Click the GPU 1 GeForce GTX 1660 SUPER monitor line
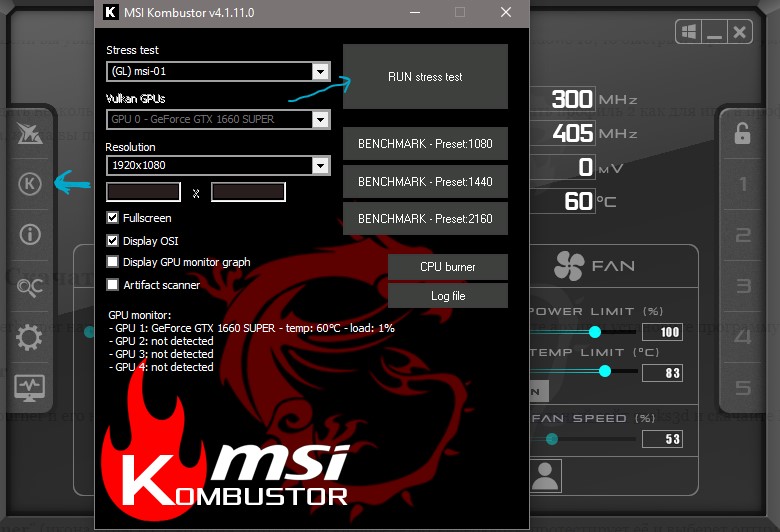Image resolution: width=780 pixels, height=532 pixels. (252, 328)
